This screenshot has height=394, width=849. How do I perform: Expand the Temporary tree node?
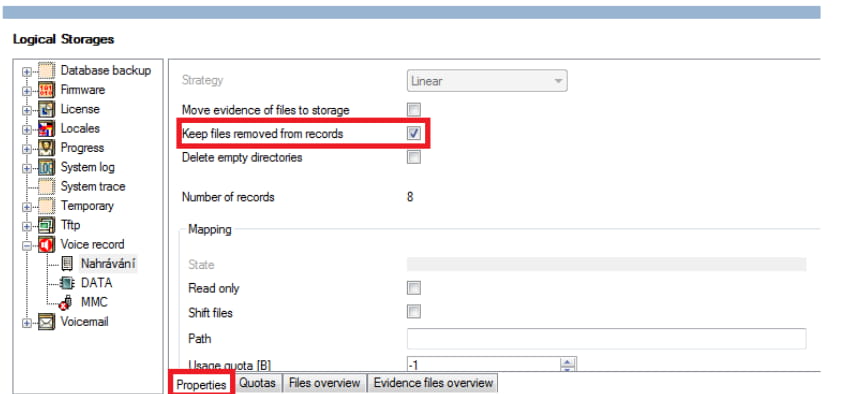point(27,207)
